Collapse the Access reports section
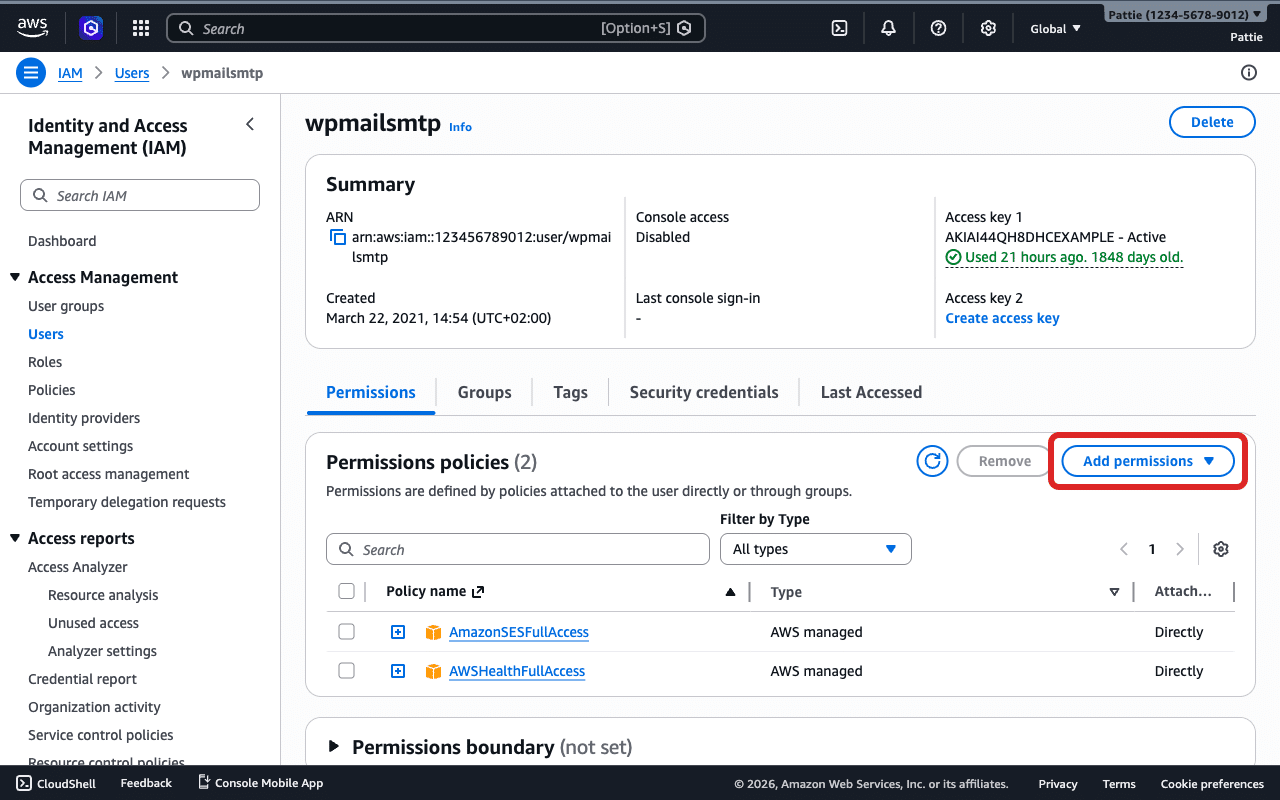The width and height of the screenshot is (1280, 800). click(x=15, y=538)
